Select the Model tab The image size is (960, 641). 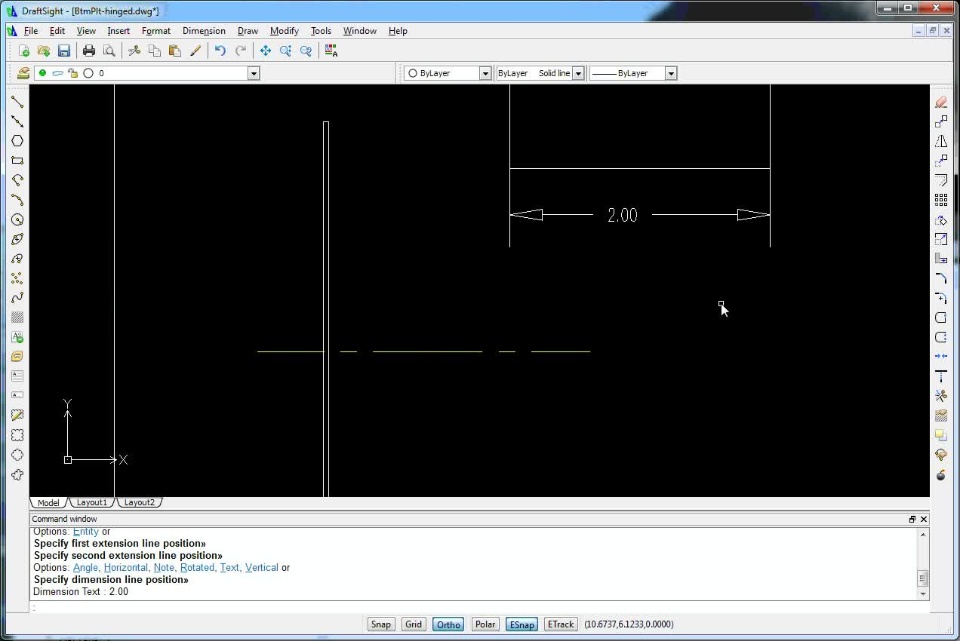(48, 502)
